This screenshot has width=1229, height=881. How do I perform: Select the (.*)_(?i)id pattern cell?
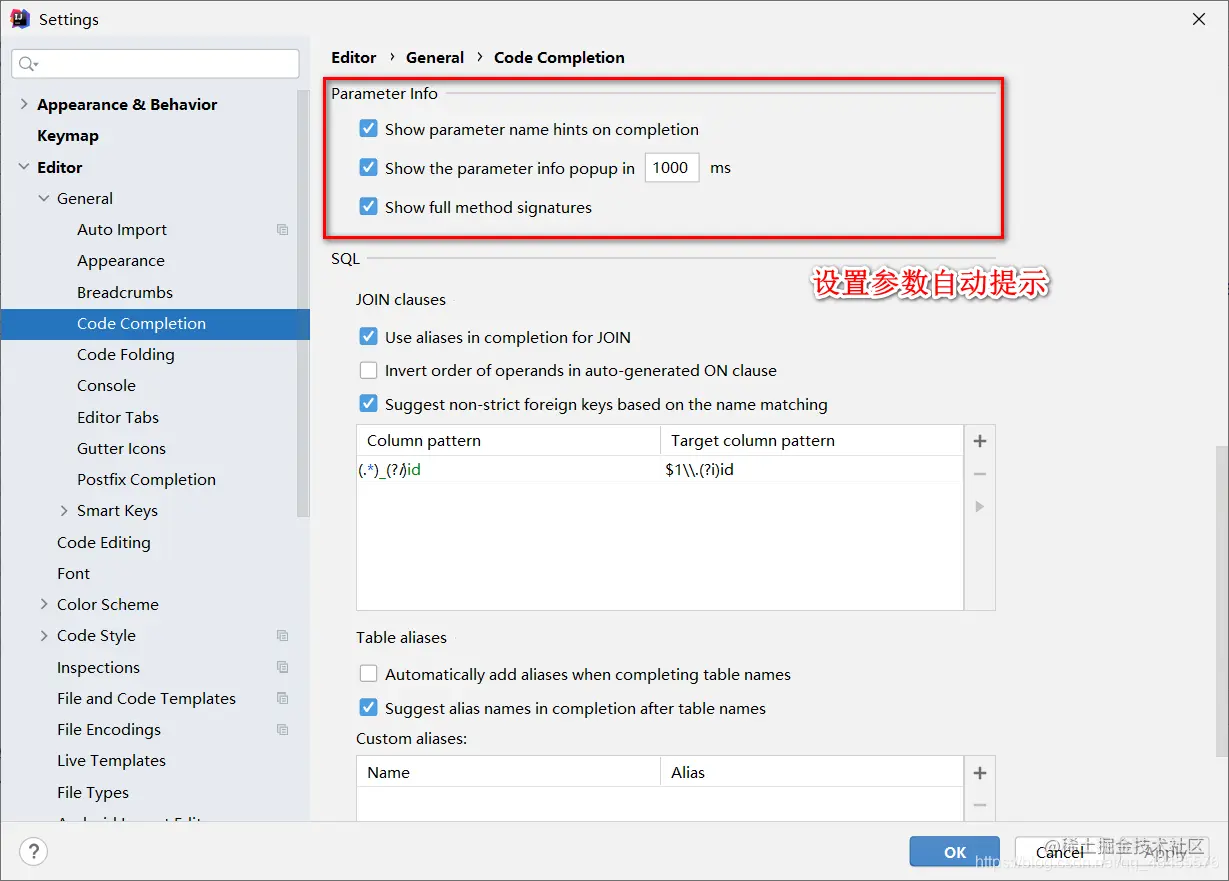pos(508,470)
